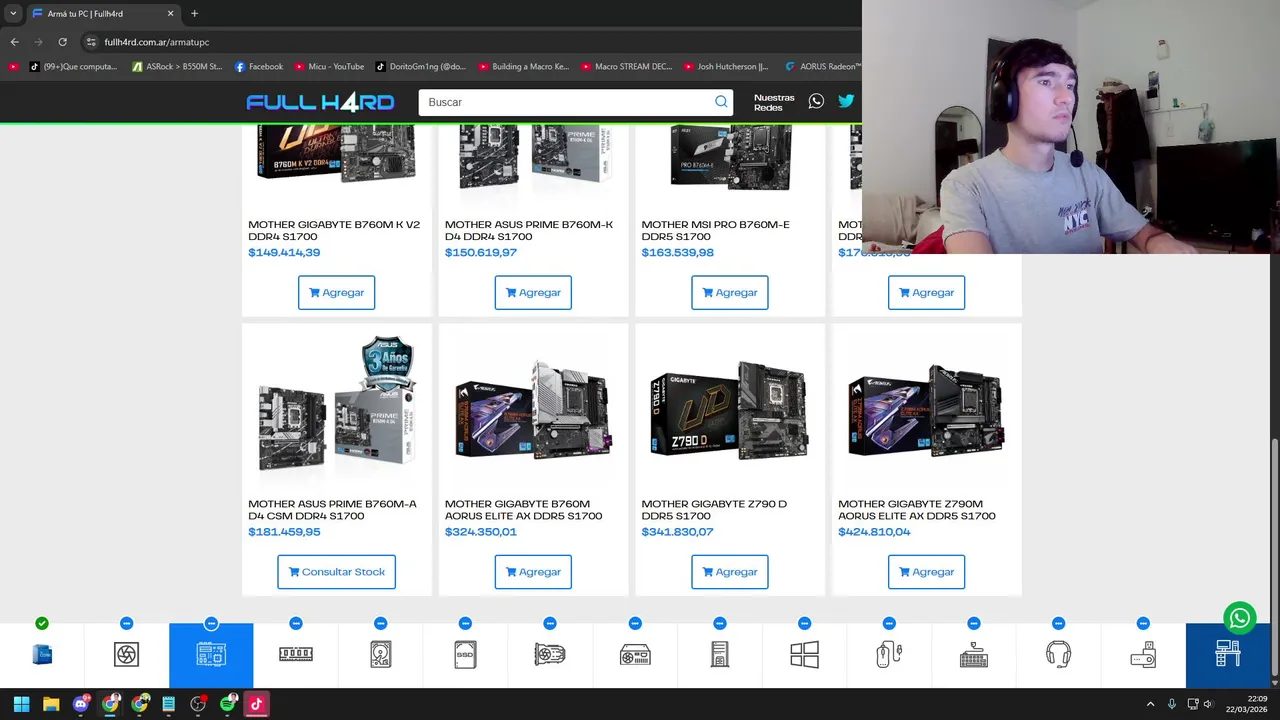Click MOTHER MSI PRO B760M-E title

pyautogui.click(x=715, y=230)
